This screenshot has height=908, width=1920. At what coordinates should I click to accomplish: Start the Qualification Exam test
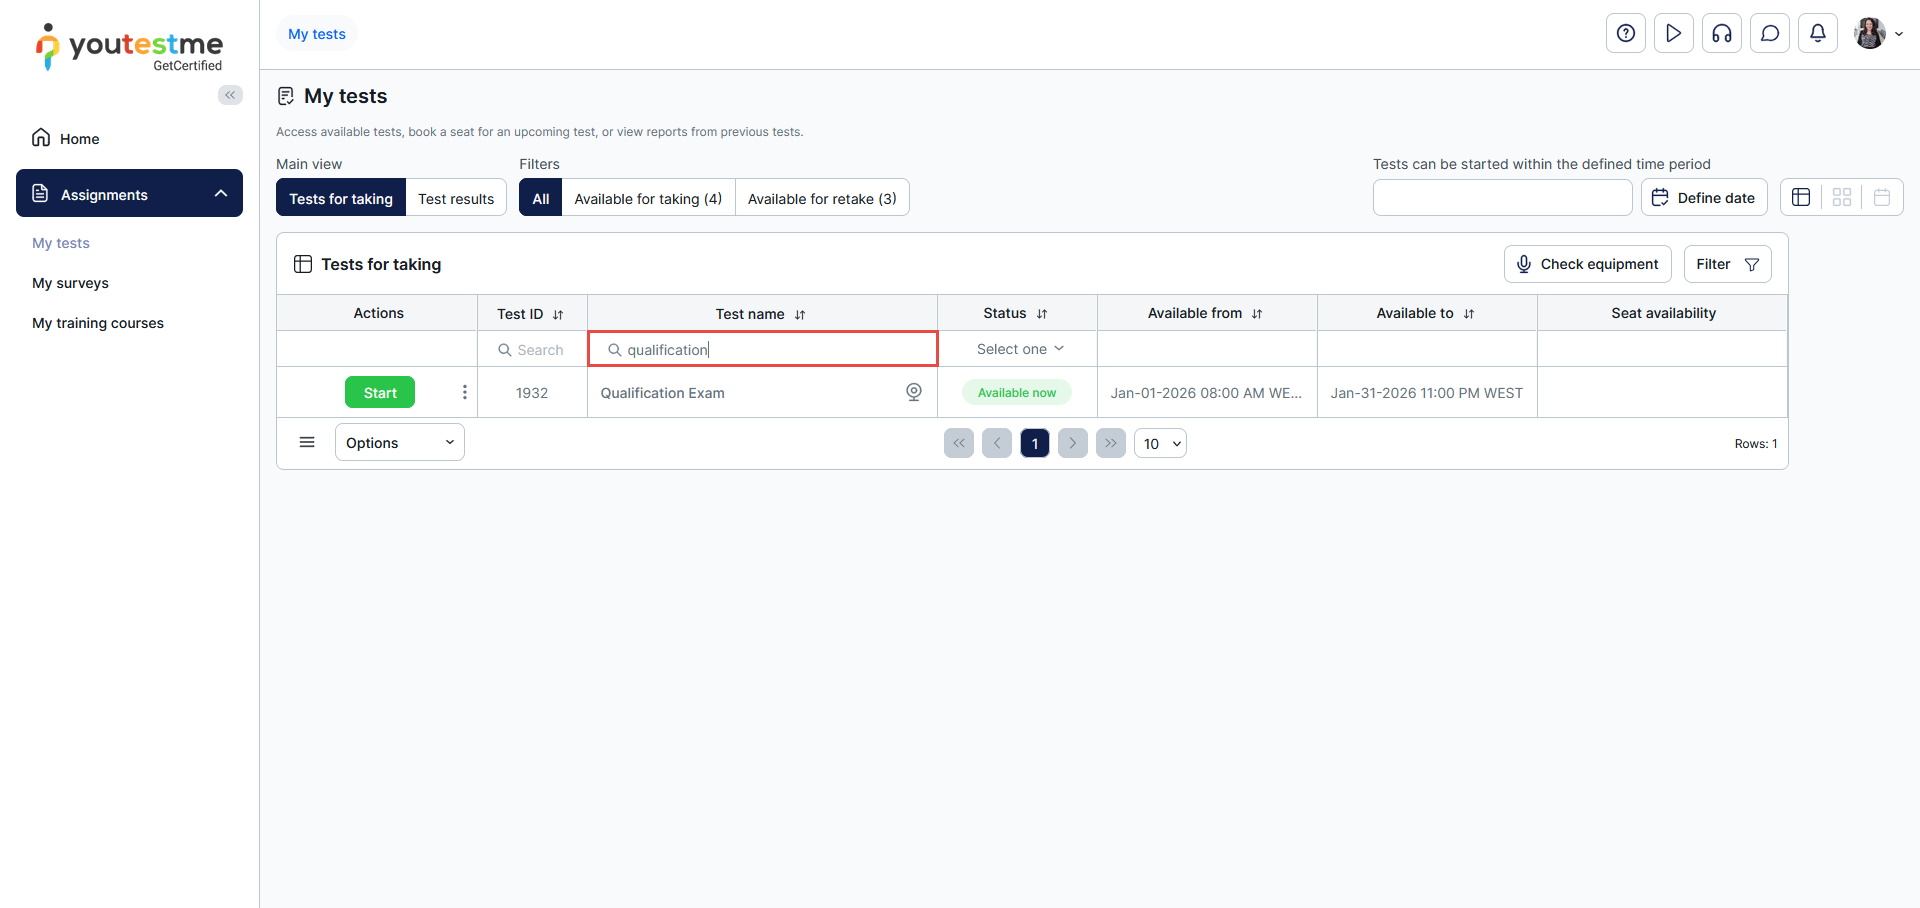pos(379,392)
